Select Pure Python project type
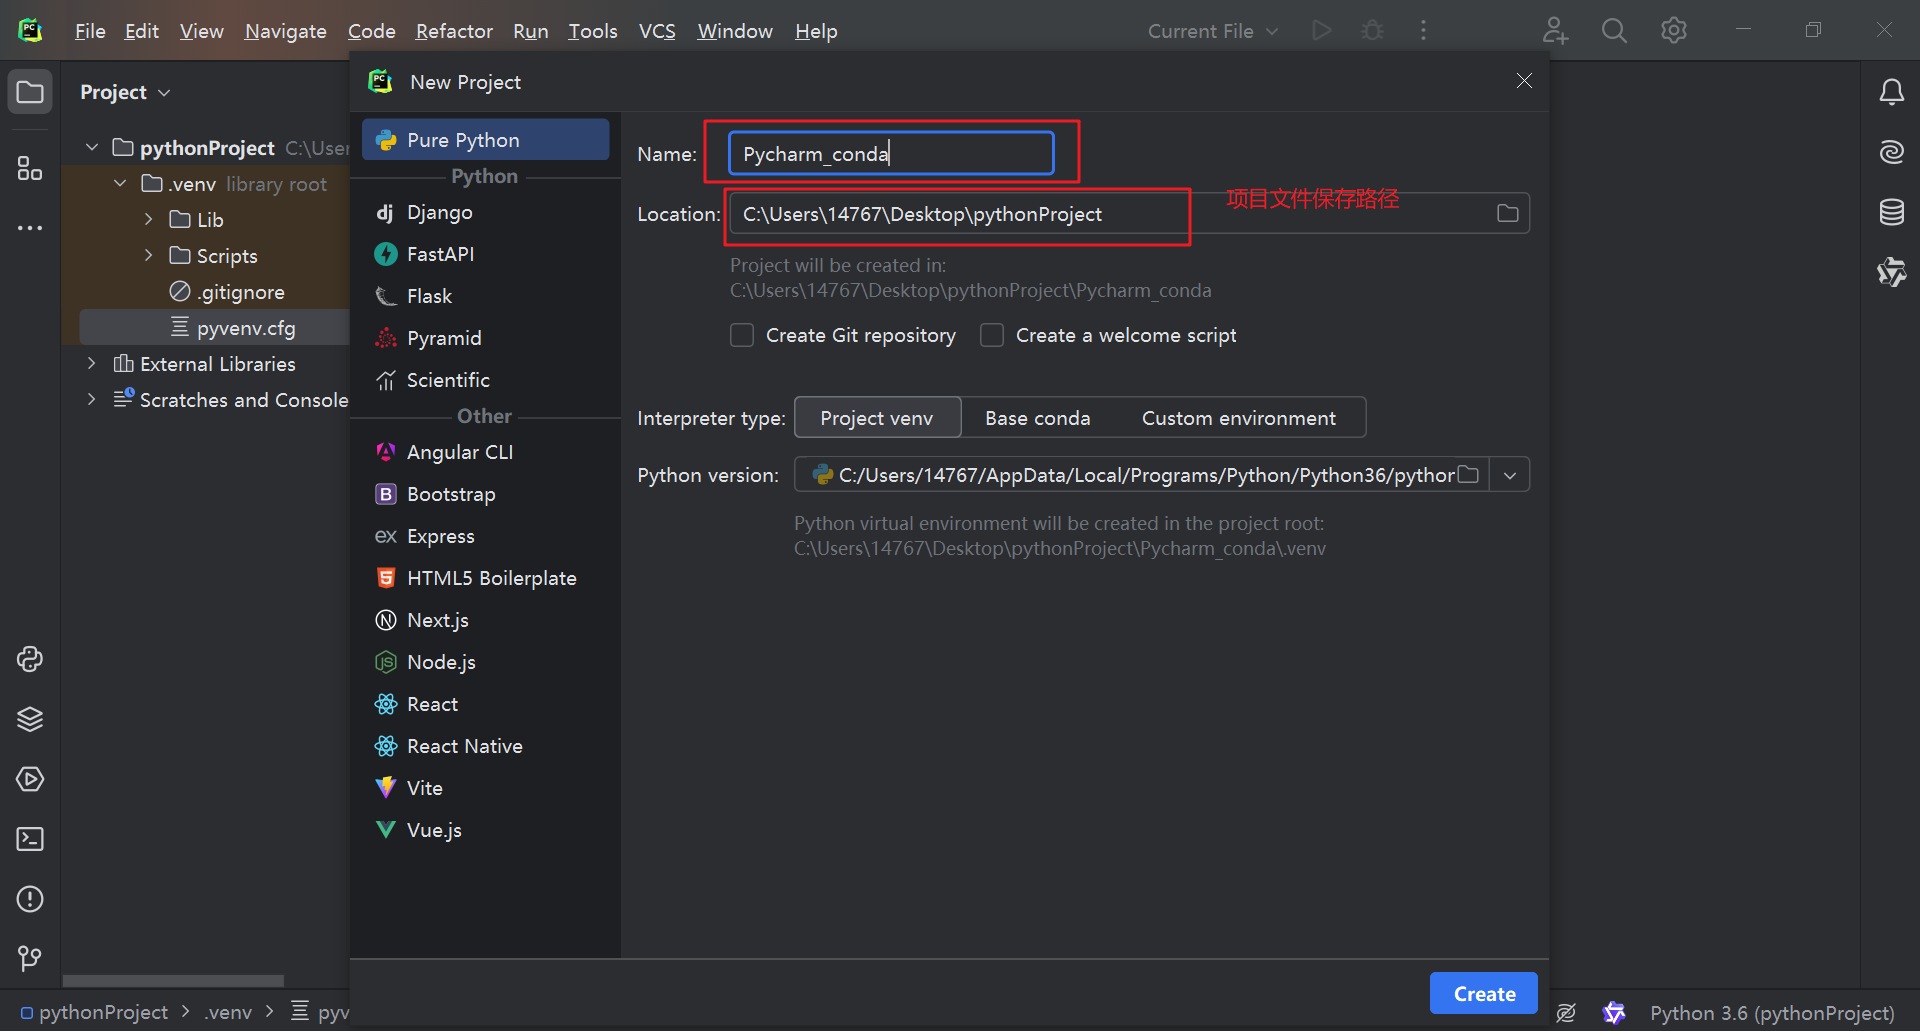 coord(485,140)
